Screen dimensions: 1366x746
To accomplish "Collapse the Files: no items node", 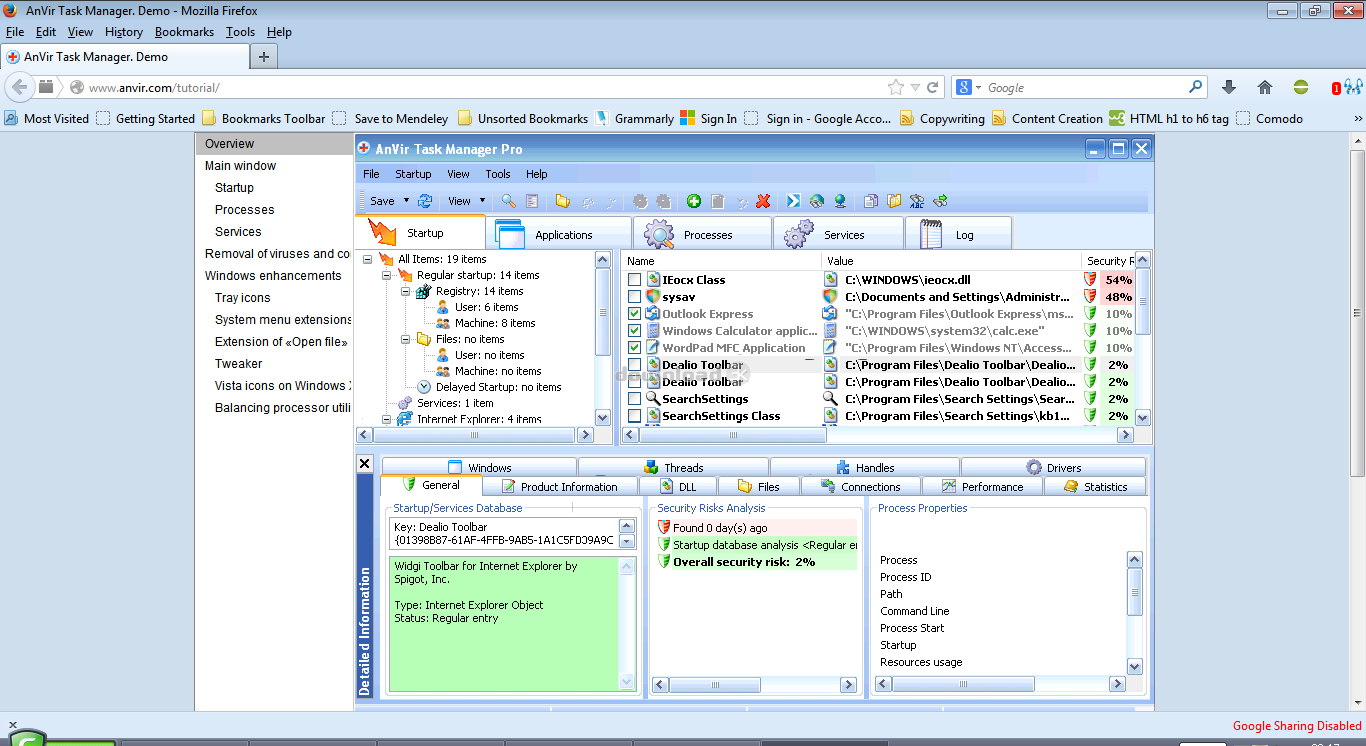I will coord(406,339).
